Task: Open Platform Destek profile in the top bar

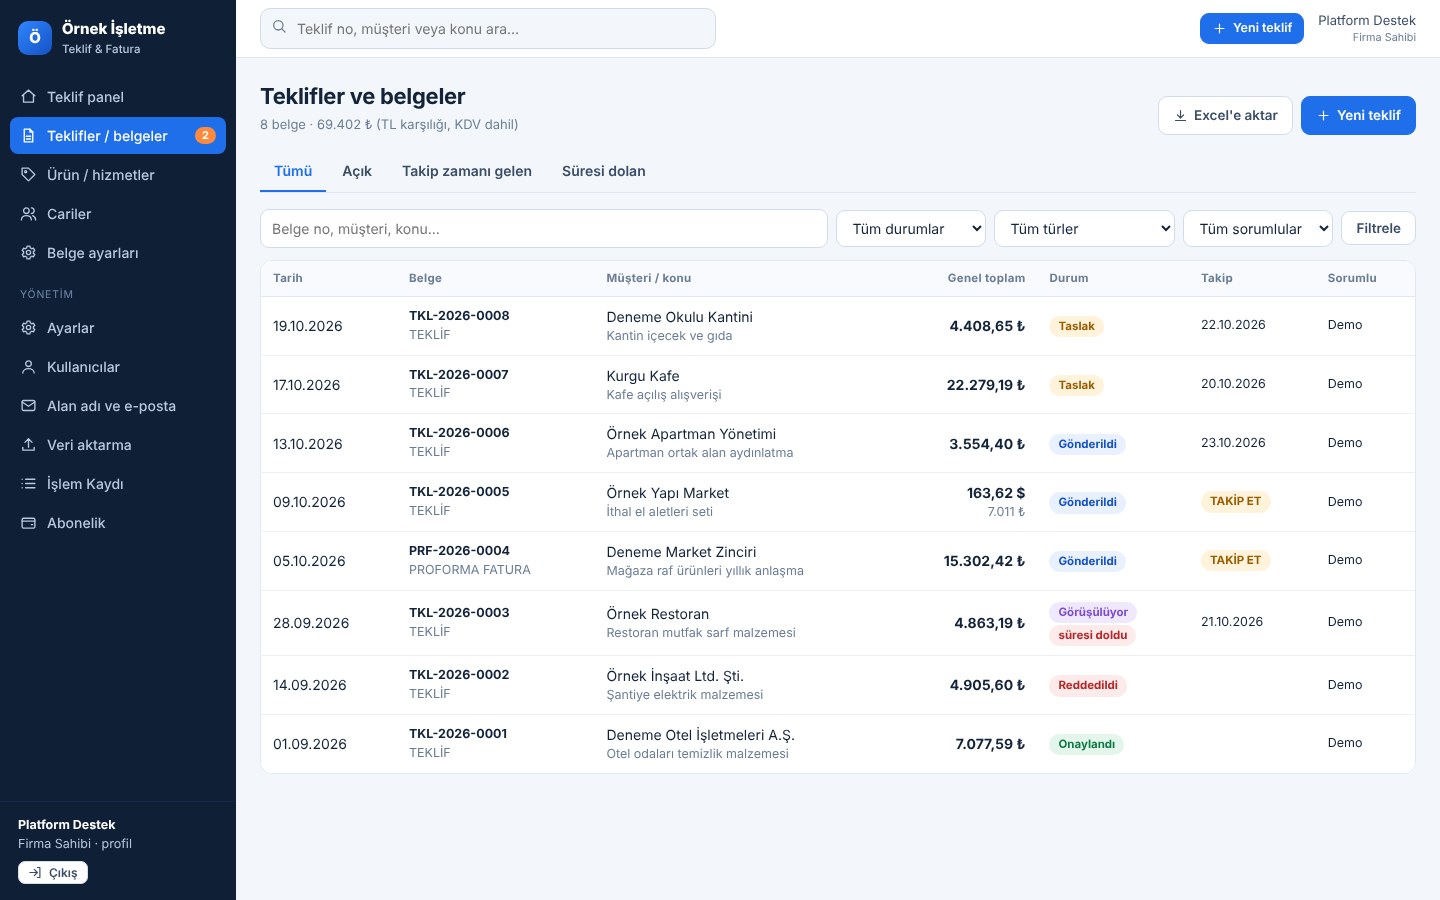Action: [1366, 28]
